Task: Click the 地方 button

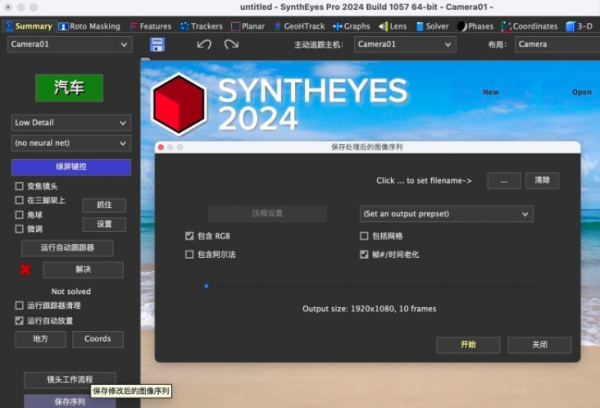Action: pos(41,339)
